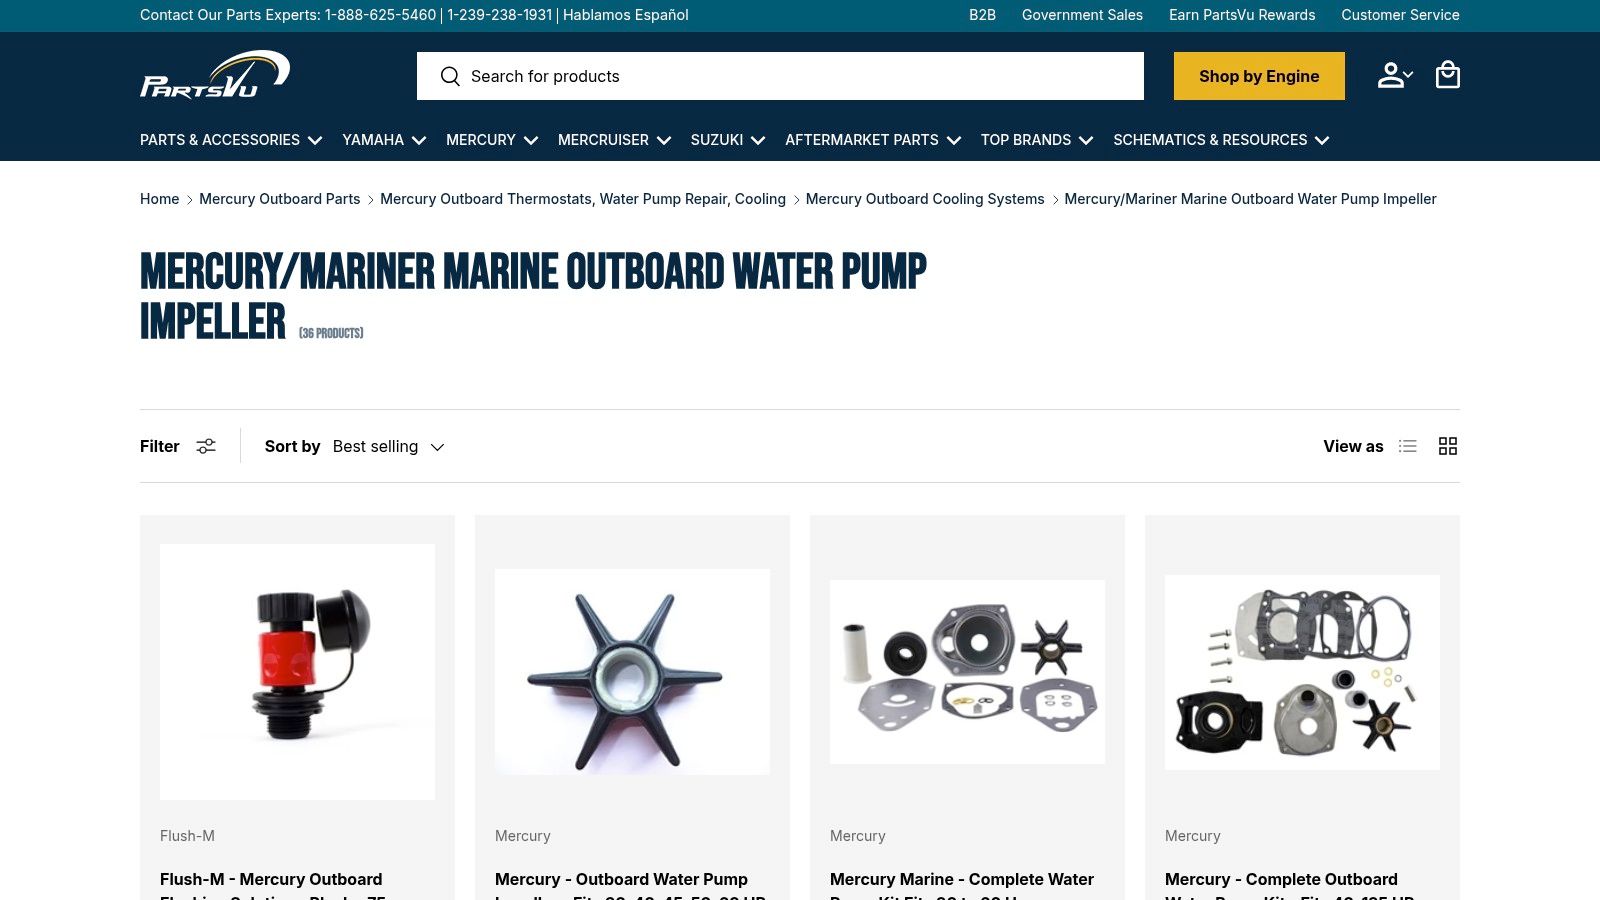This screenshot has height=900, width=1600.
Task: Expand the Mercruiser menu
Action: [614, 140]
